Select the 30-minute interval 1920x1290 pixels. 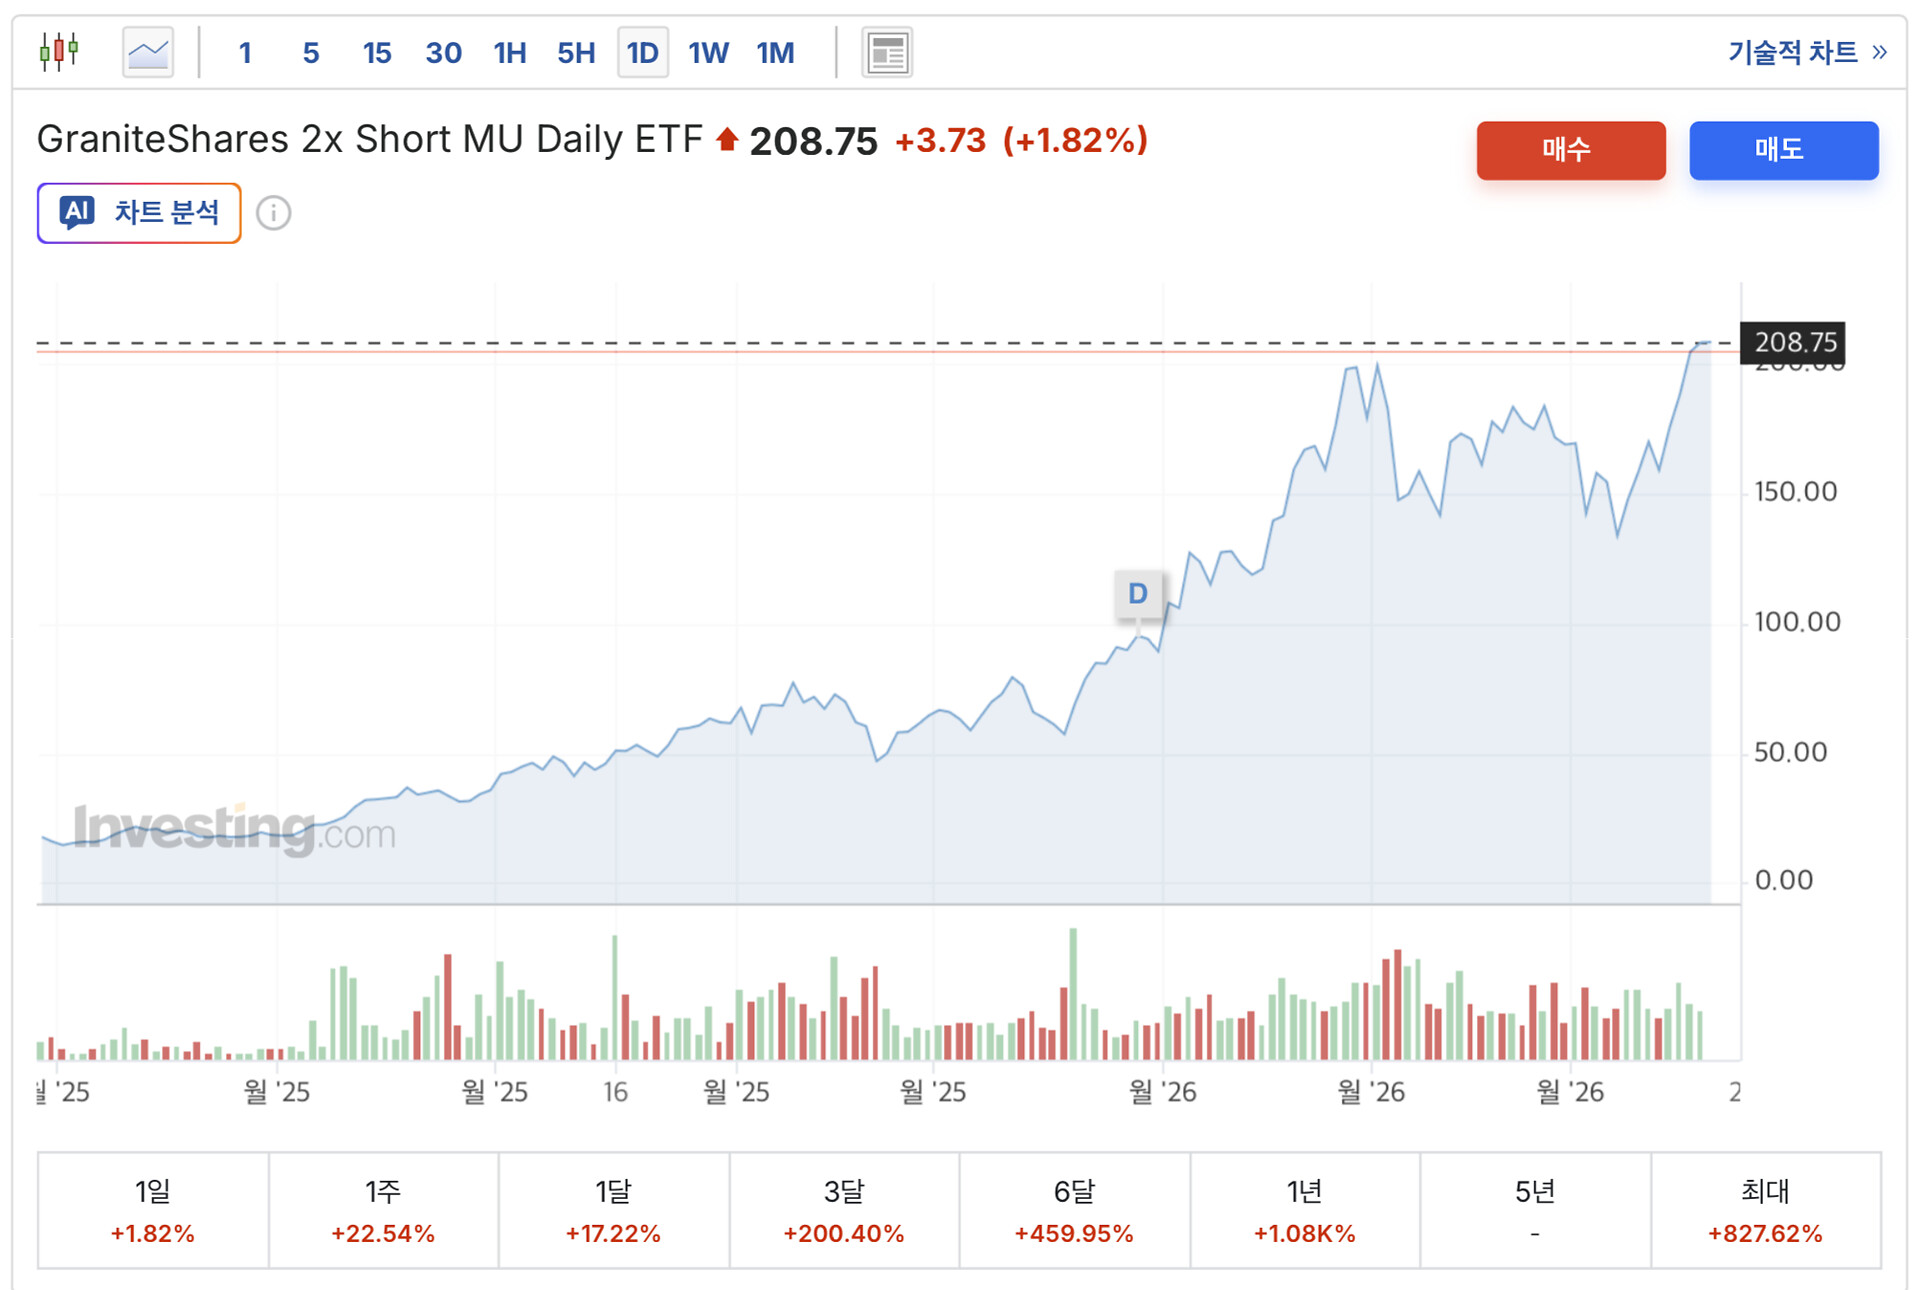point(443,53)
